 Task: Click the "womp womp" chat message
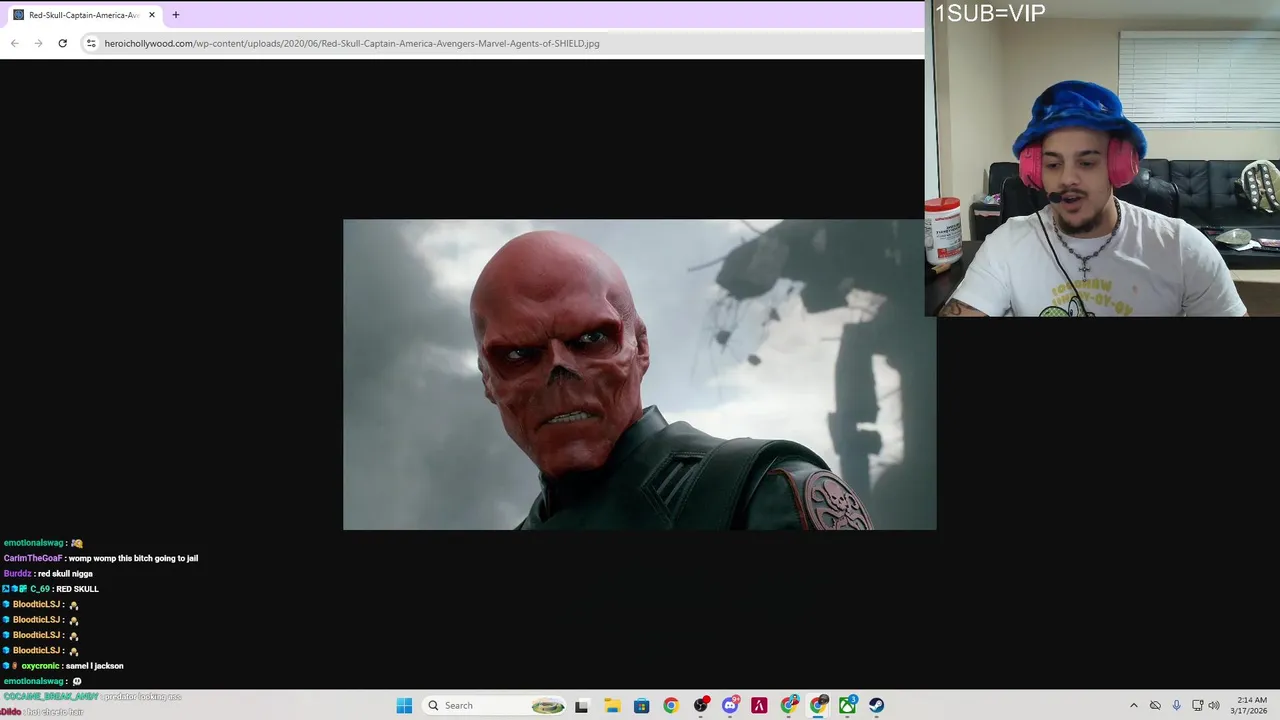point(133,558)
